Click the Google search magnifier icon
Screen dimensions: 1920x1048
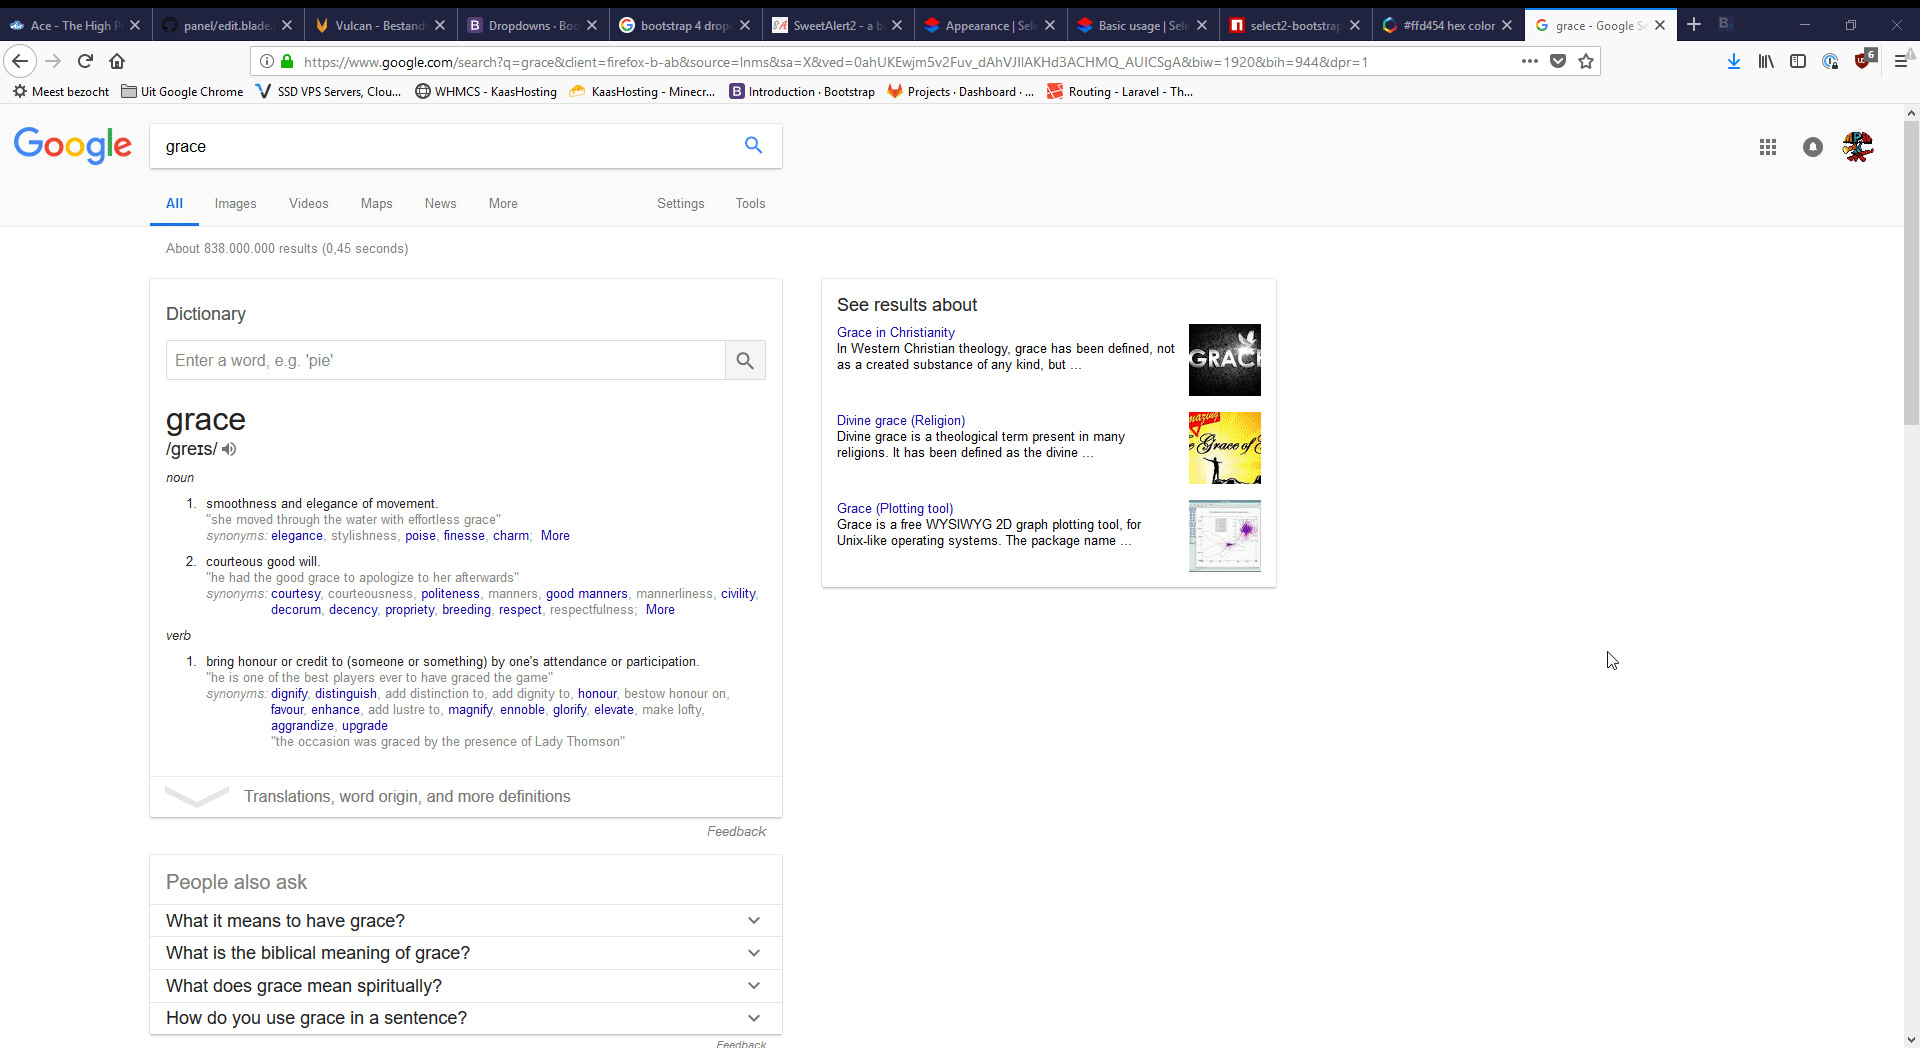pyautogui.click(x=753, y=146)
